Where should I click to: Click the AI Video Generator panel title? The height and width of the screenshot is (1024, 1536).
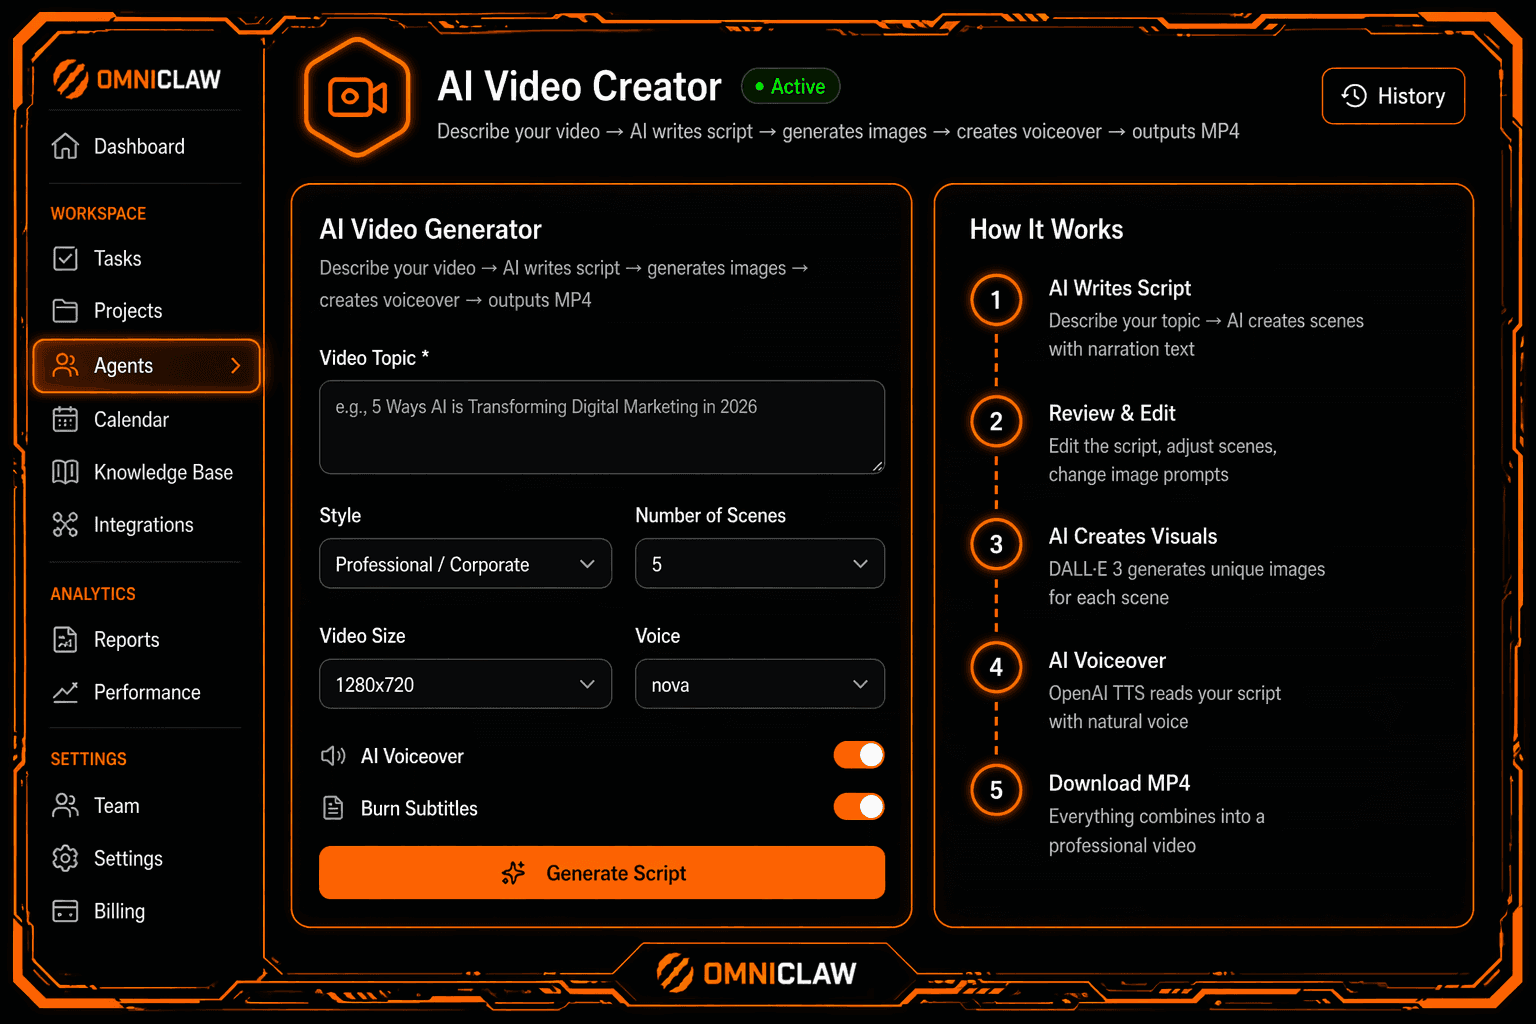430,230
